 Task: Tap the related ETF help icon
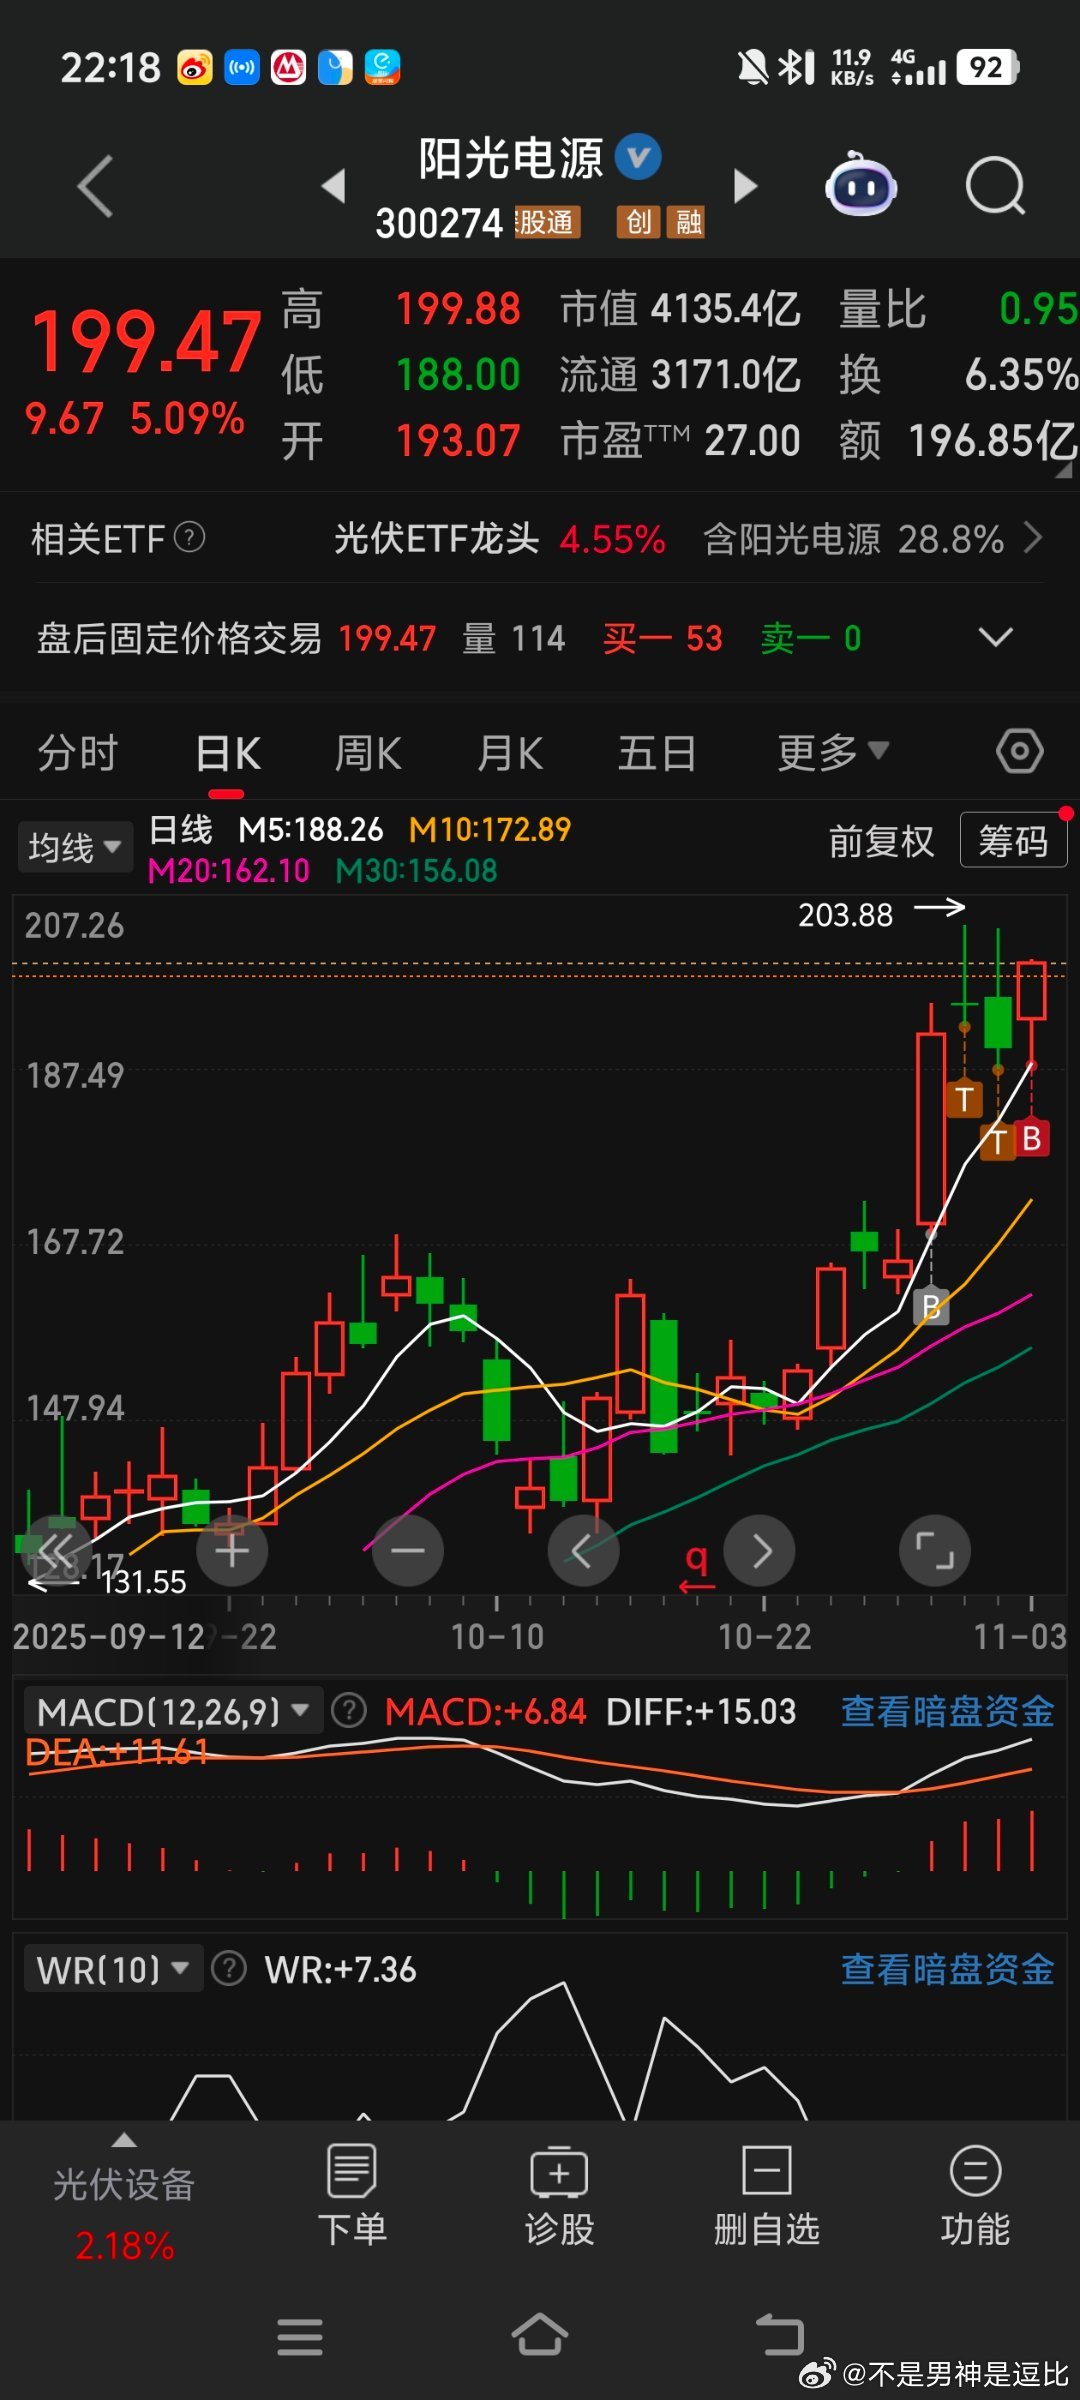[x=190, y=538]
